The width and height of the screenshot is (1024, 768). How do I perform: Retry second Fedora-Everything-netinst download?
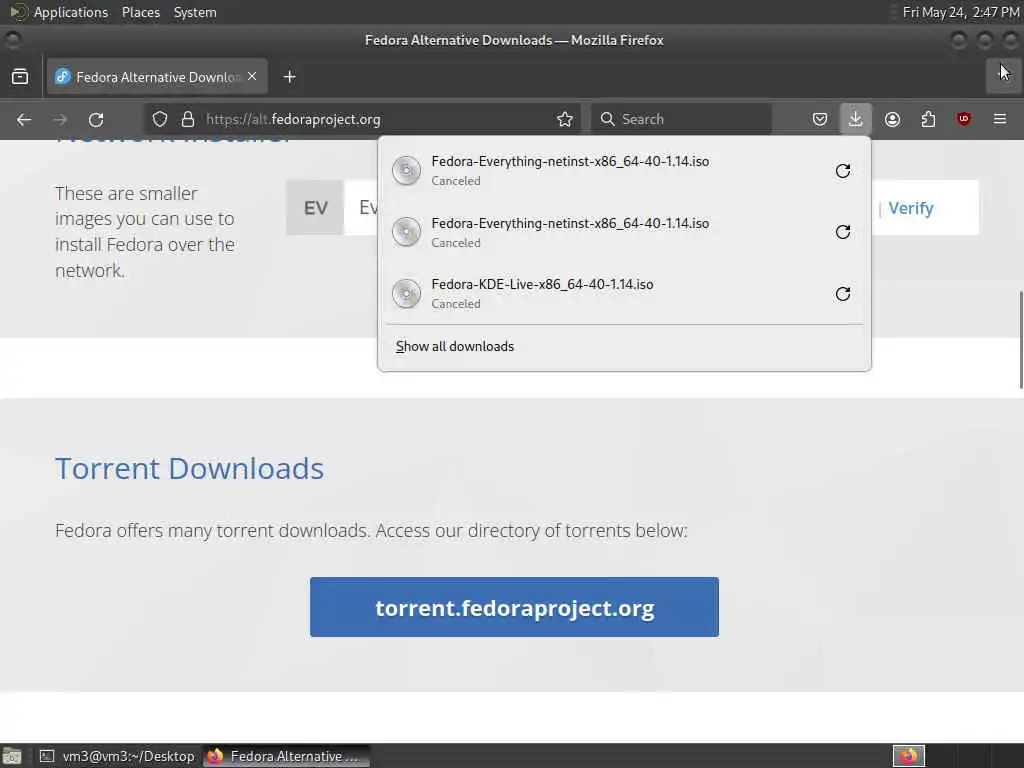(x=843, y=232)
